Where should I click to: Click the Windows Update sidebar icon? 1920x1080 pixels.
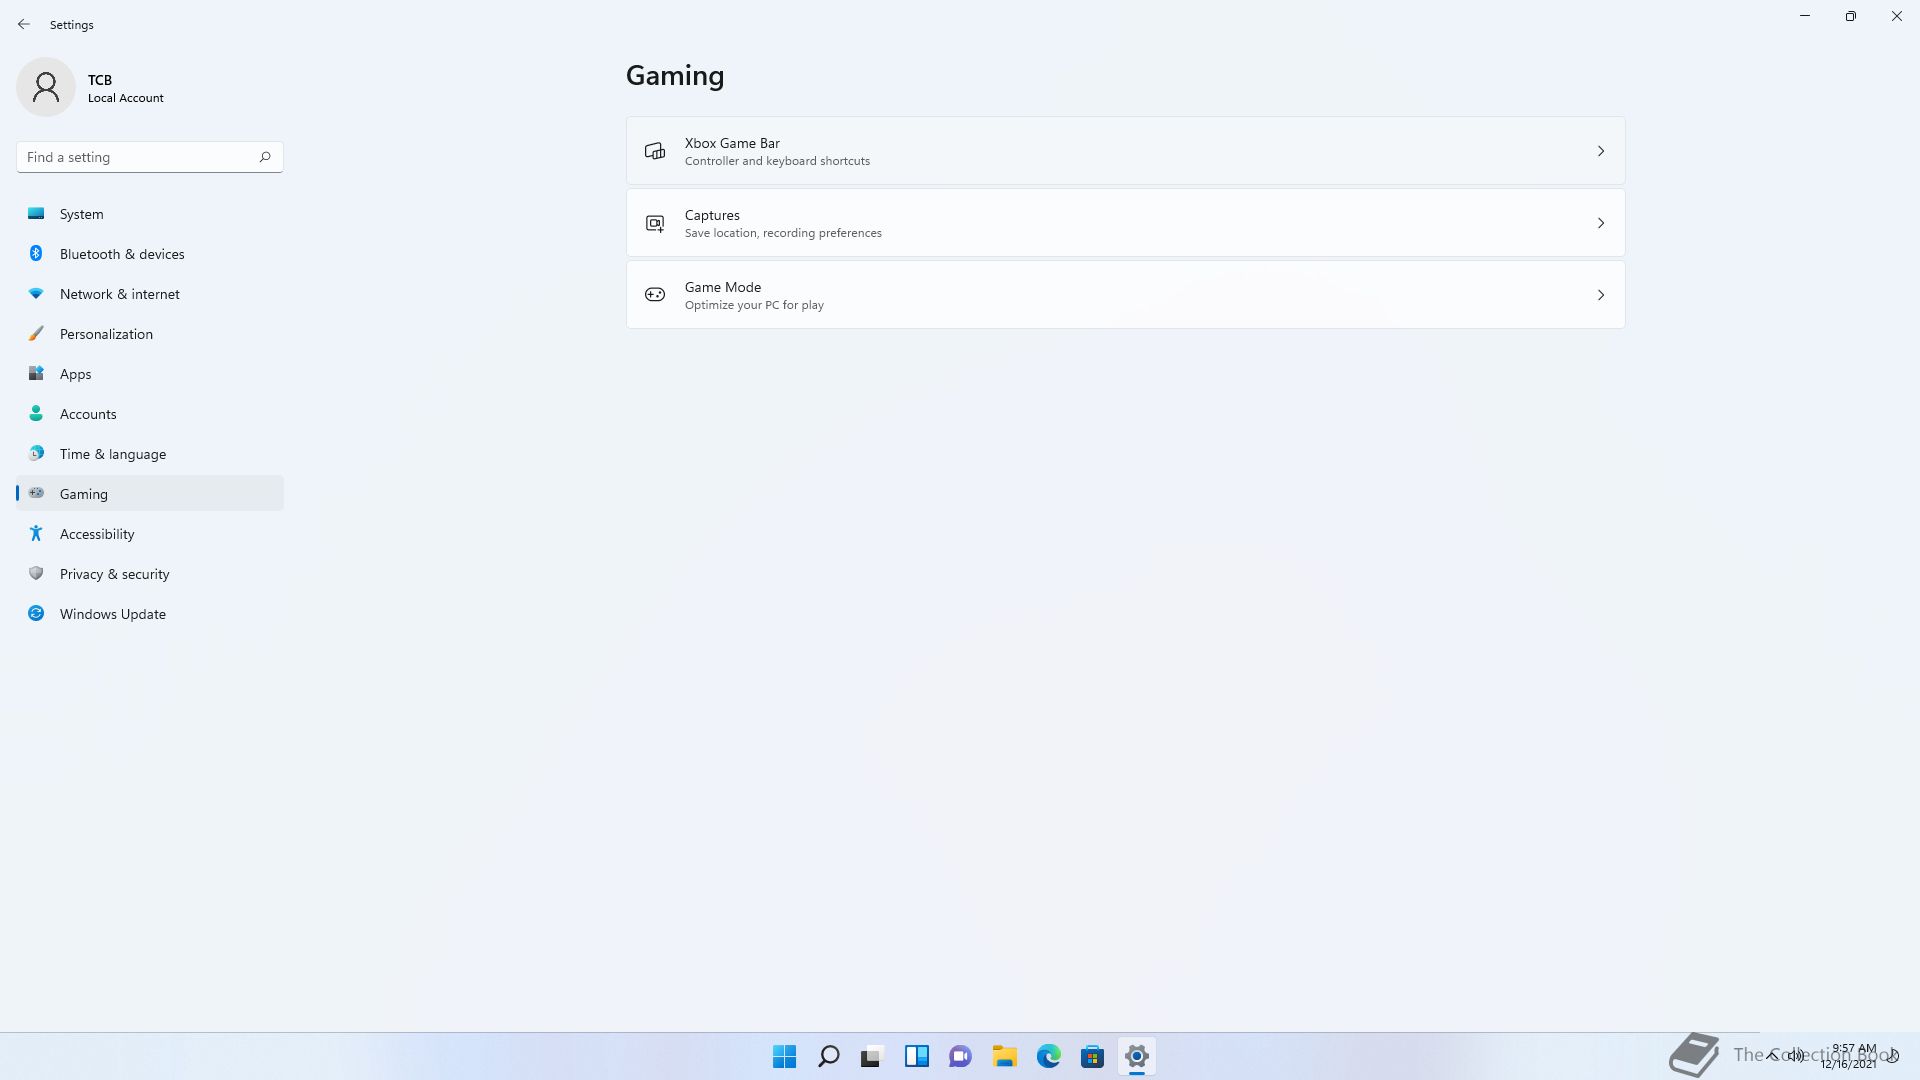tap(36, 614)
